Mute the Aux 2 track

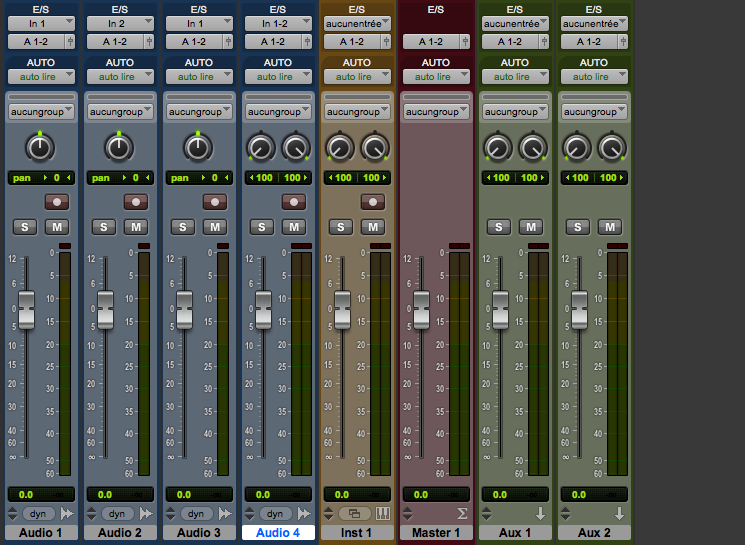[x=610, y=227]
